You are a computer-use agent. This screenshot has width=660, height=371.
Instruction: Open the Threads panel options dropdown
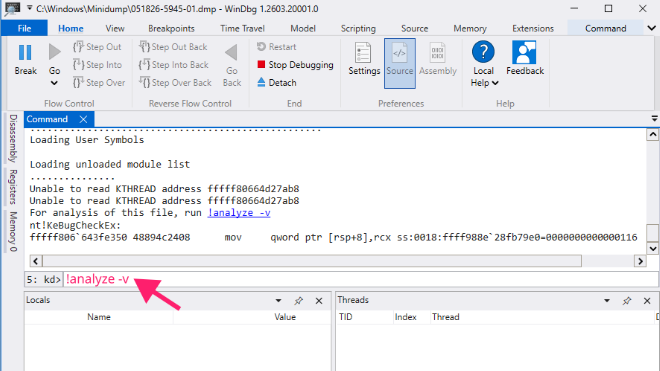607,301
